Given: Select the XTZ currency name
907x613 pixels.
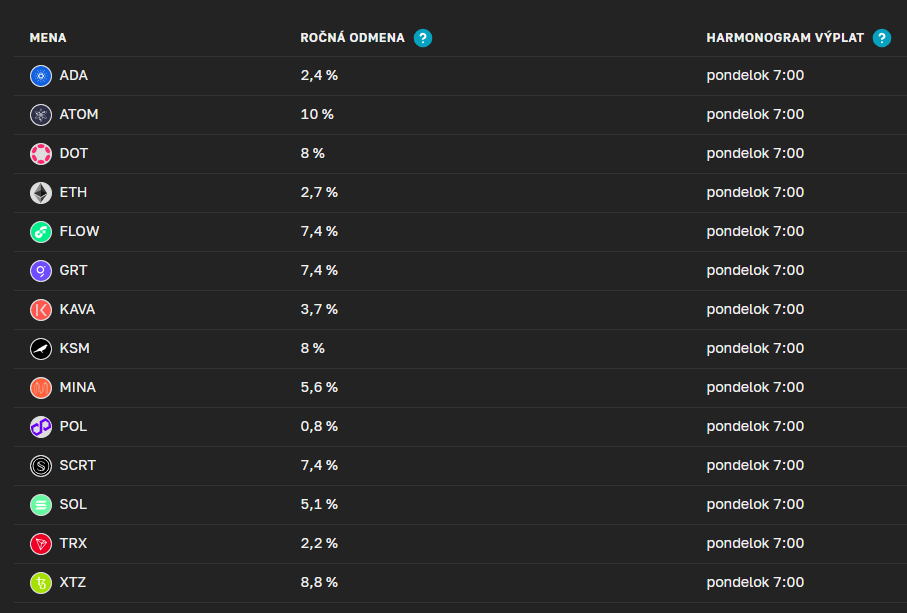Looking at the screenshot, I should click(73, 583).
